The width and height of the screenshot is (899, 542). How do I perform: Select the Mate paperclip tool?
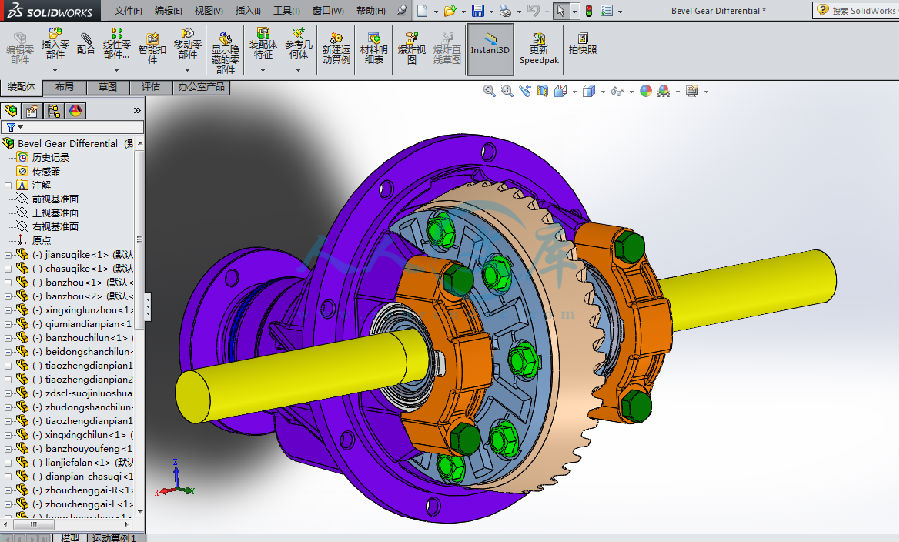tap(86, 41)
